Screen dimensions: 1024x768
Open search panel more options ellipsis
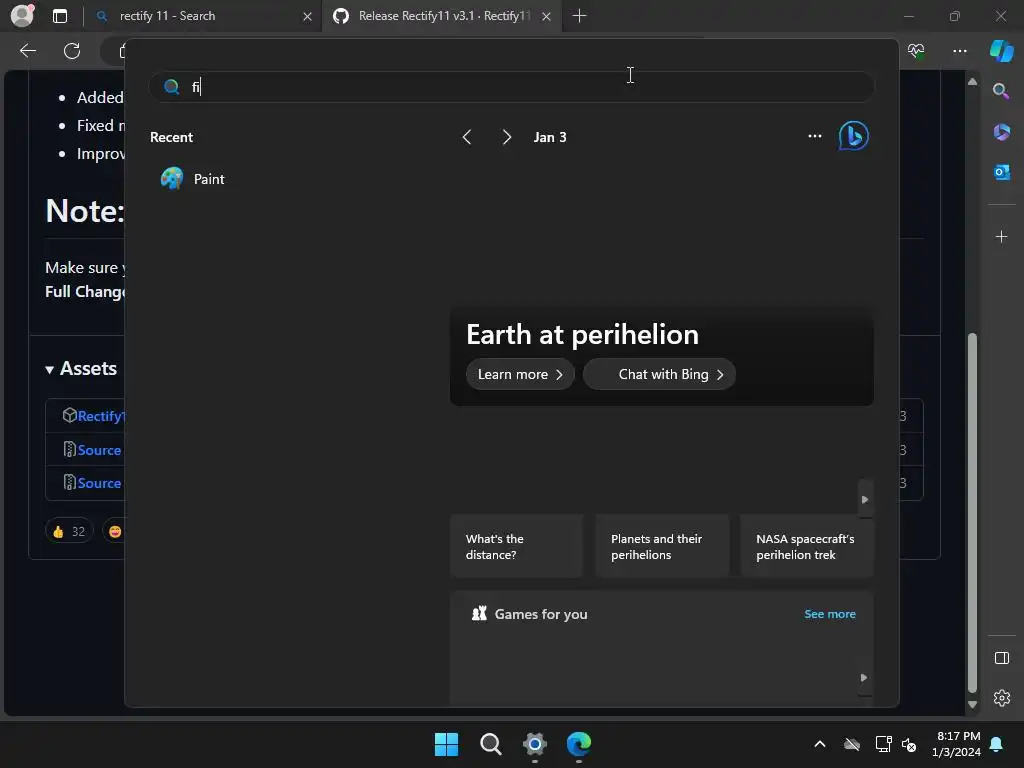click(x=814, y=136)
